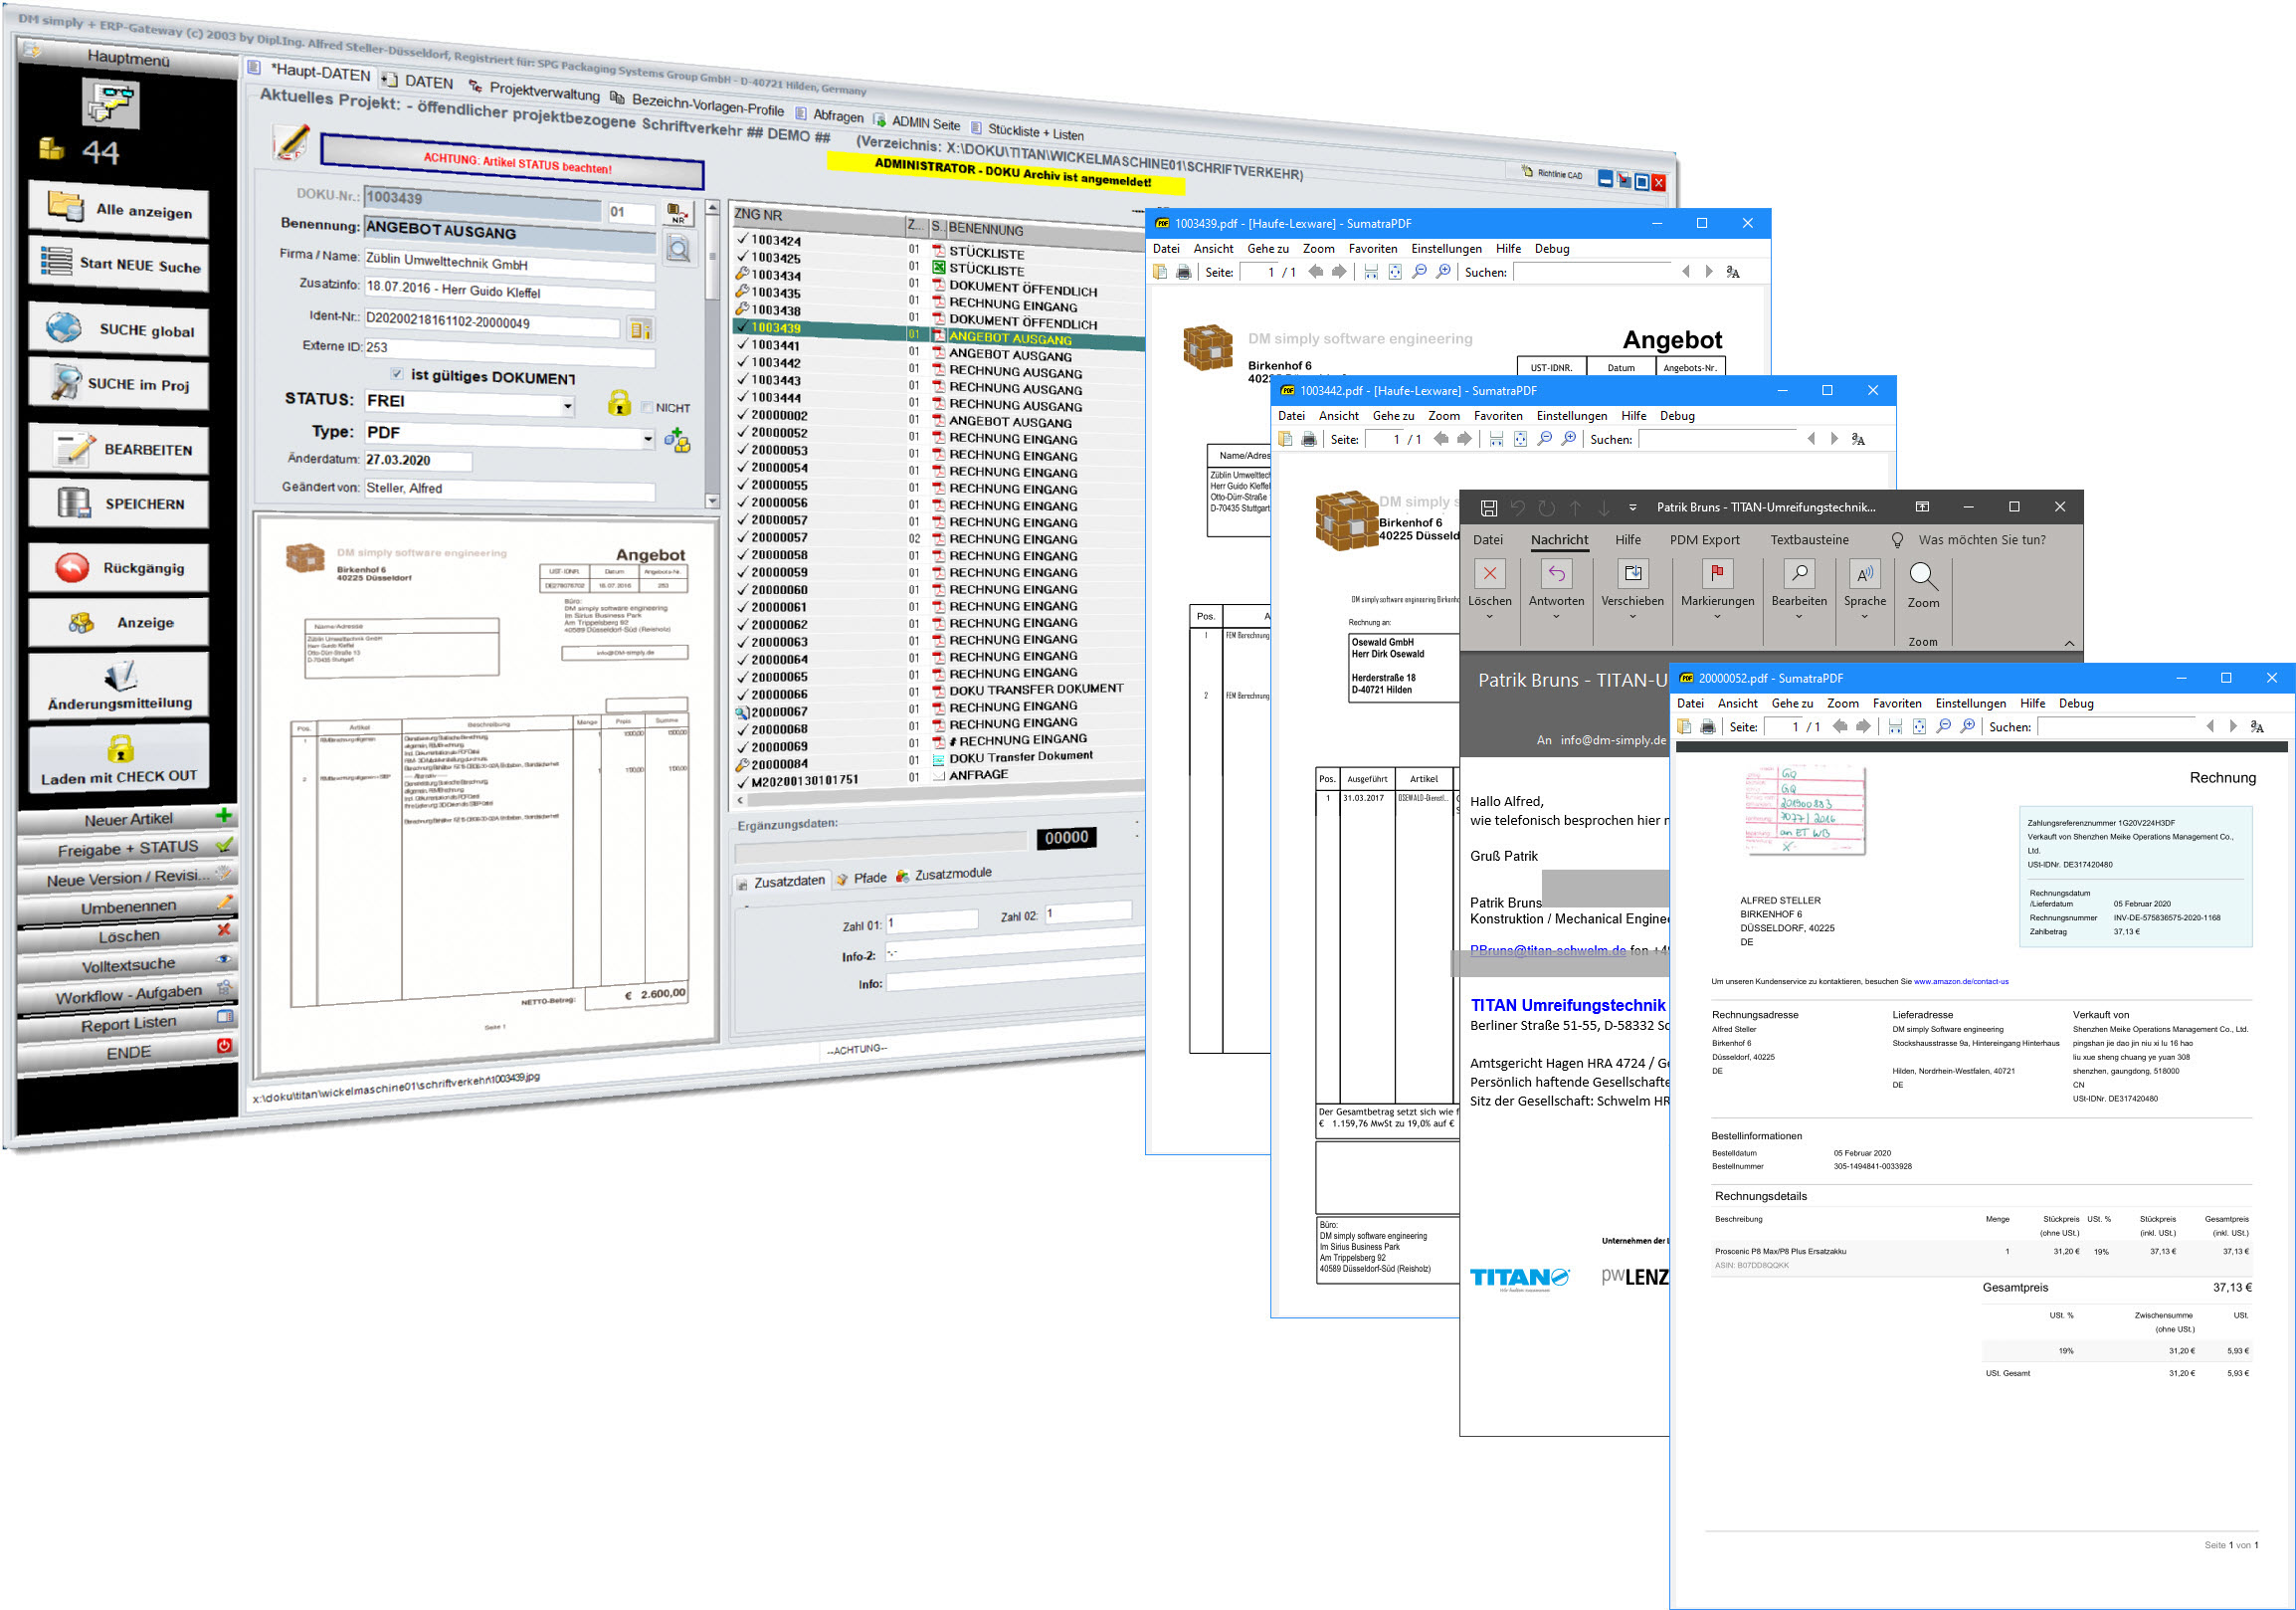Click BEARBEITEN edit button
This screenshot has width=2296, height=1610.
pyautogui.click(x=119, y=448)
